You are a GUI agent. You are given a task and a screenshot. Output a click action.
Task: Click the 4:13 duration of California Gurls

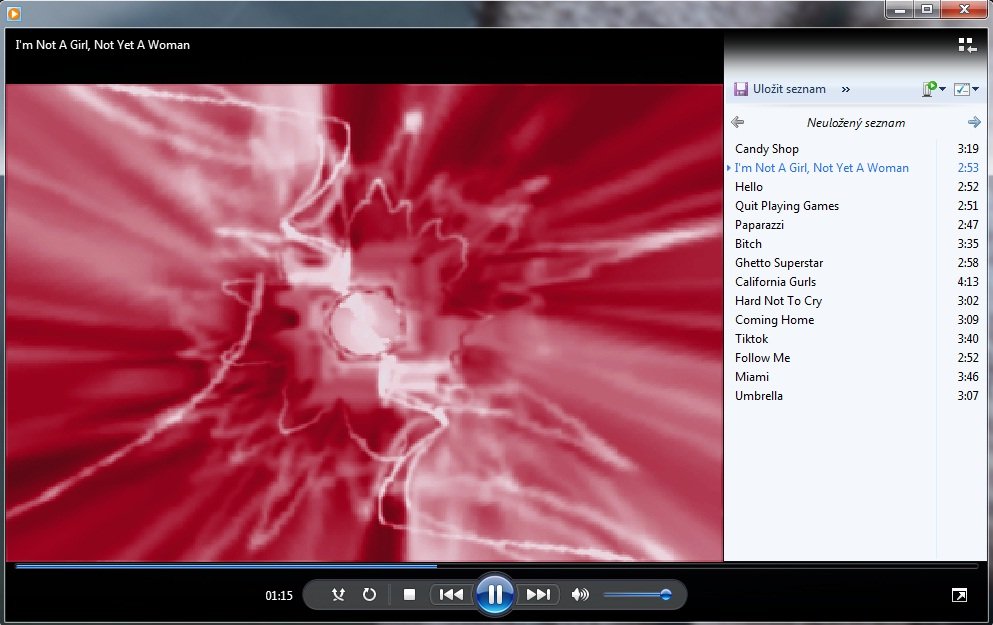coord(968,282)
